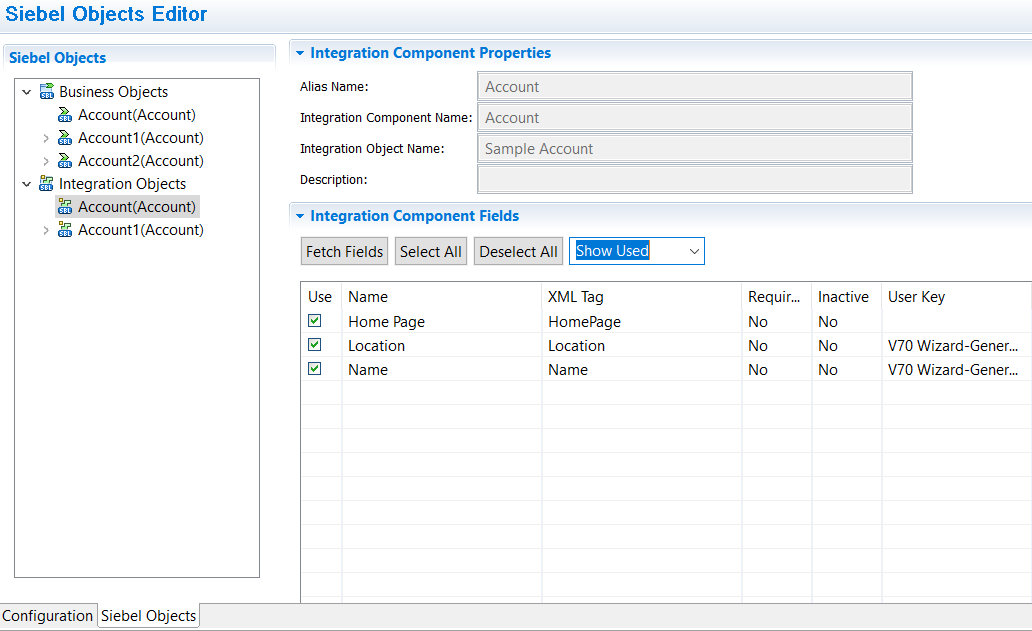
Task: Collapse the Business Objects tree node
Action: pos(27,92)
